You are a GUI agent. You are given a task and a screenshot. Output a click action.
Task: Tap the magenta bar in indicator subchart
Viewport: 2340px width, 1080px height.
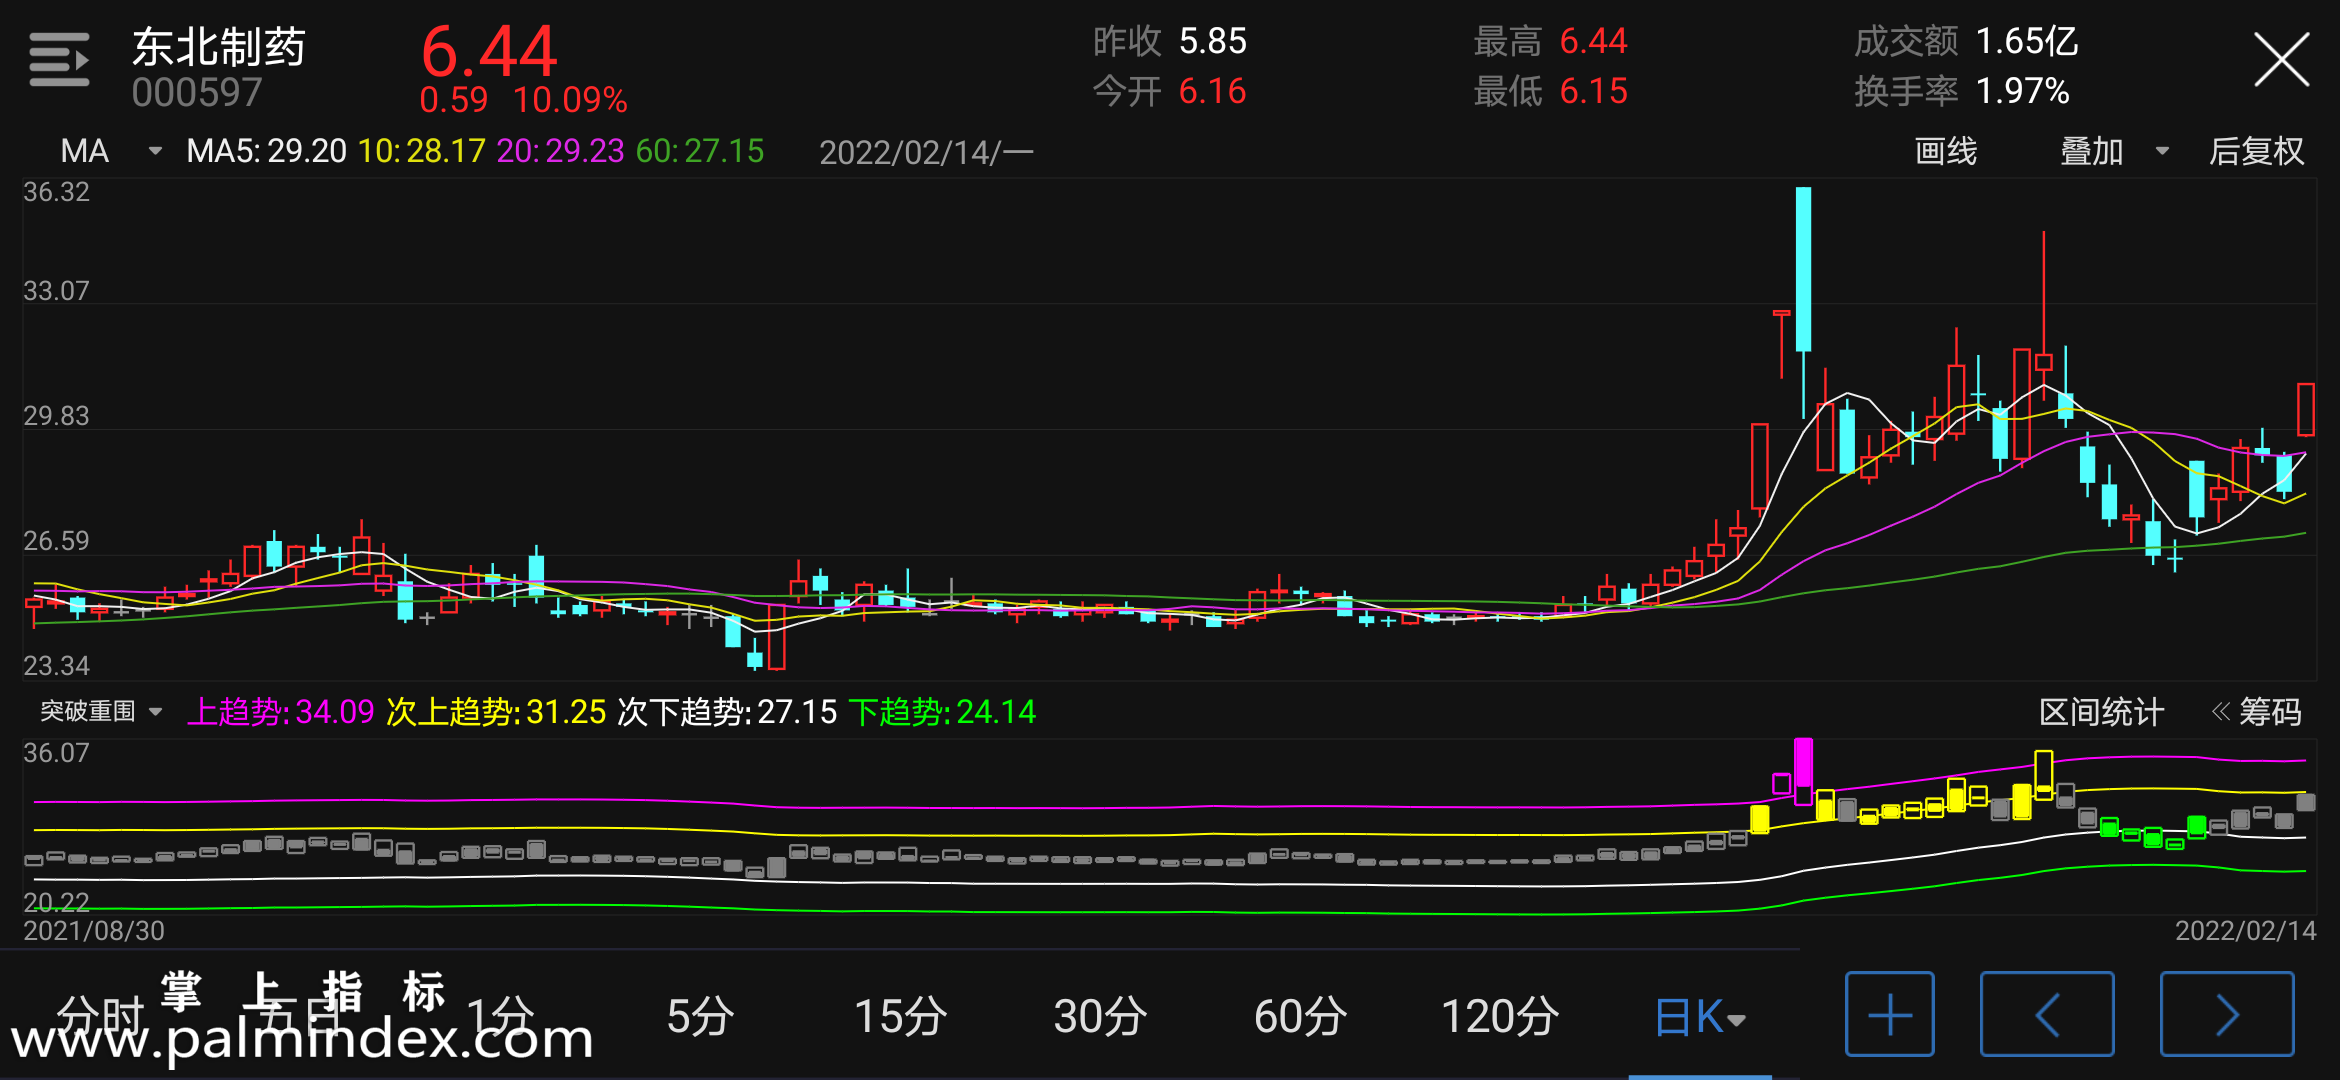coord(1803,771)
